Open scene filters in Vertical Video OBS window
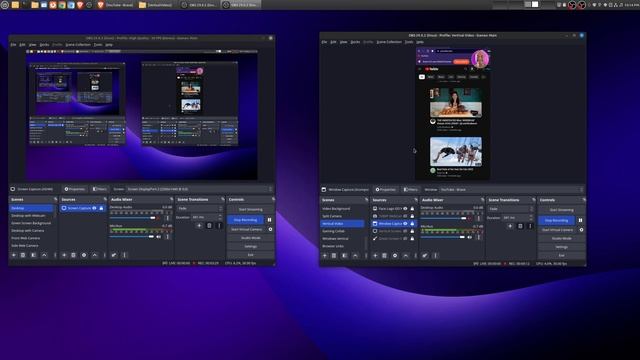The width and height of the screenshot is (640, 360). point(344,256)
